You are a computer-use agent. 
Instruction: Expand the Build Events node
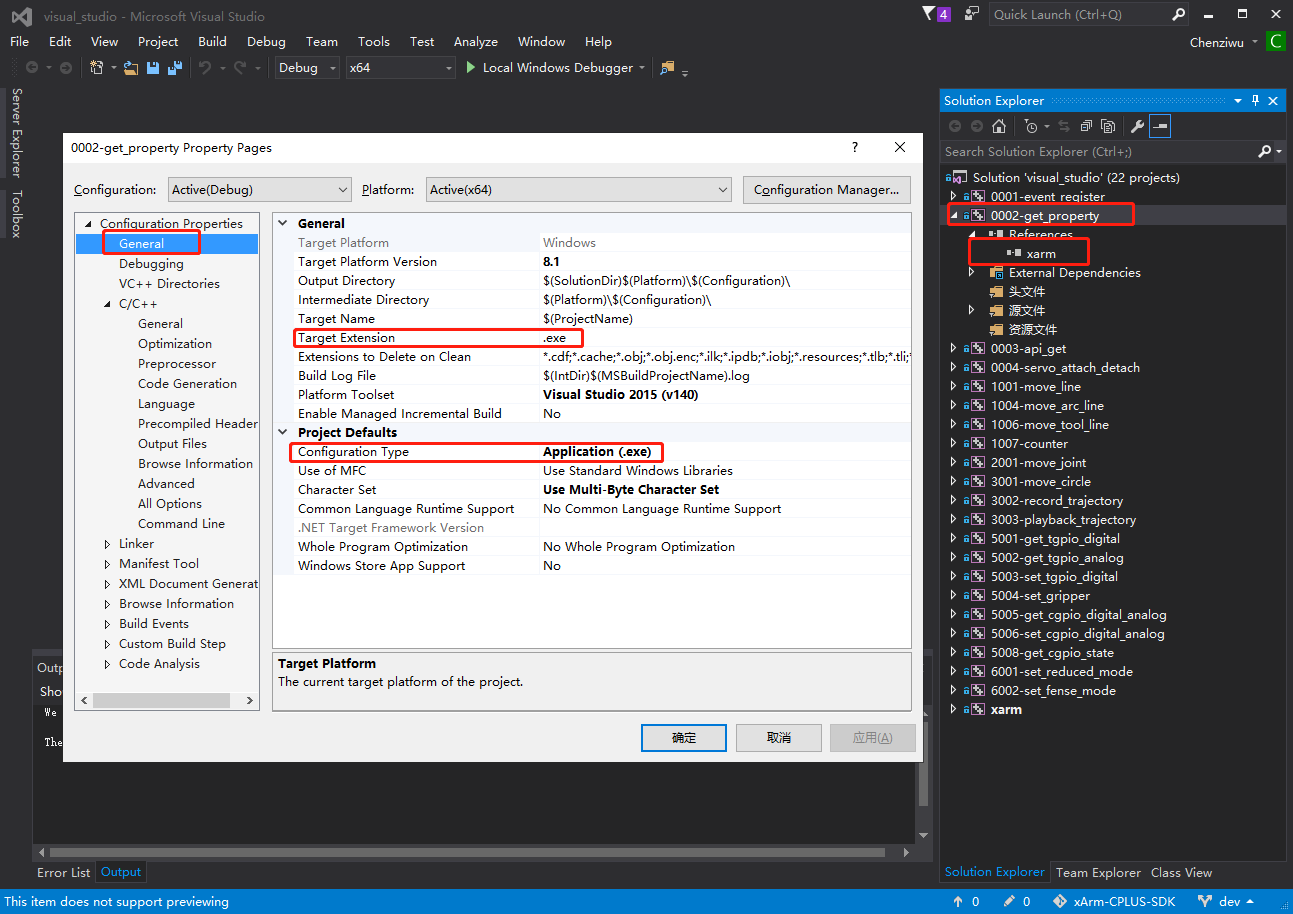[x=108, y=624]
